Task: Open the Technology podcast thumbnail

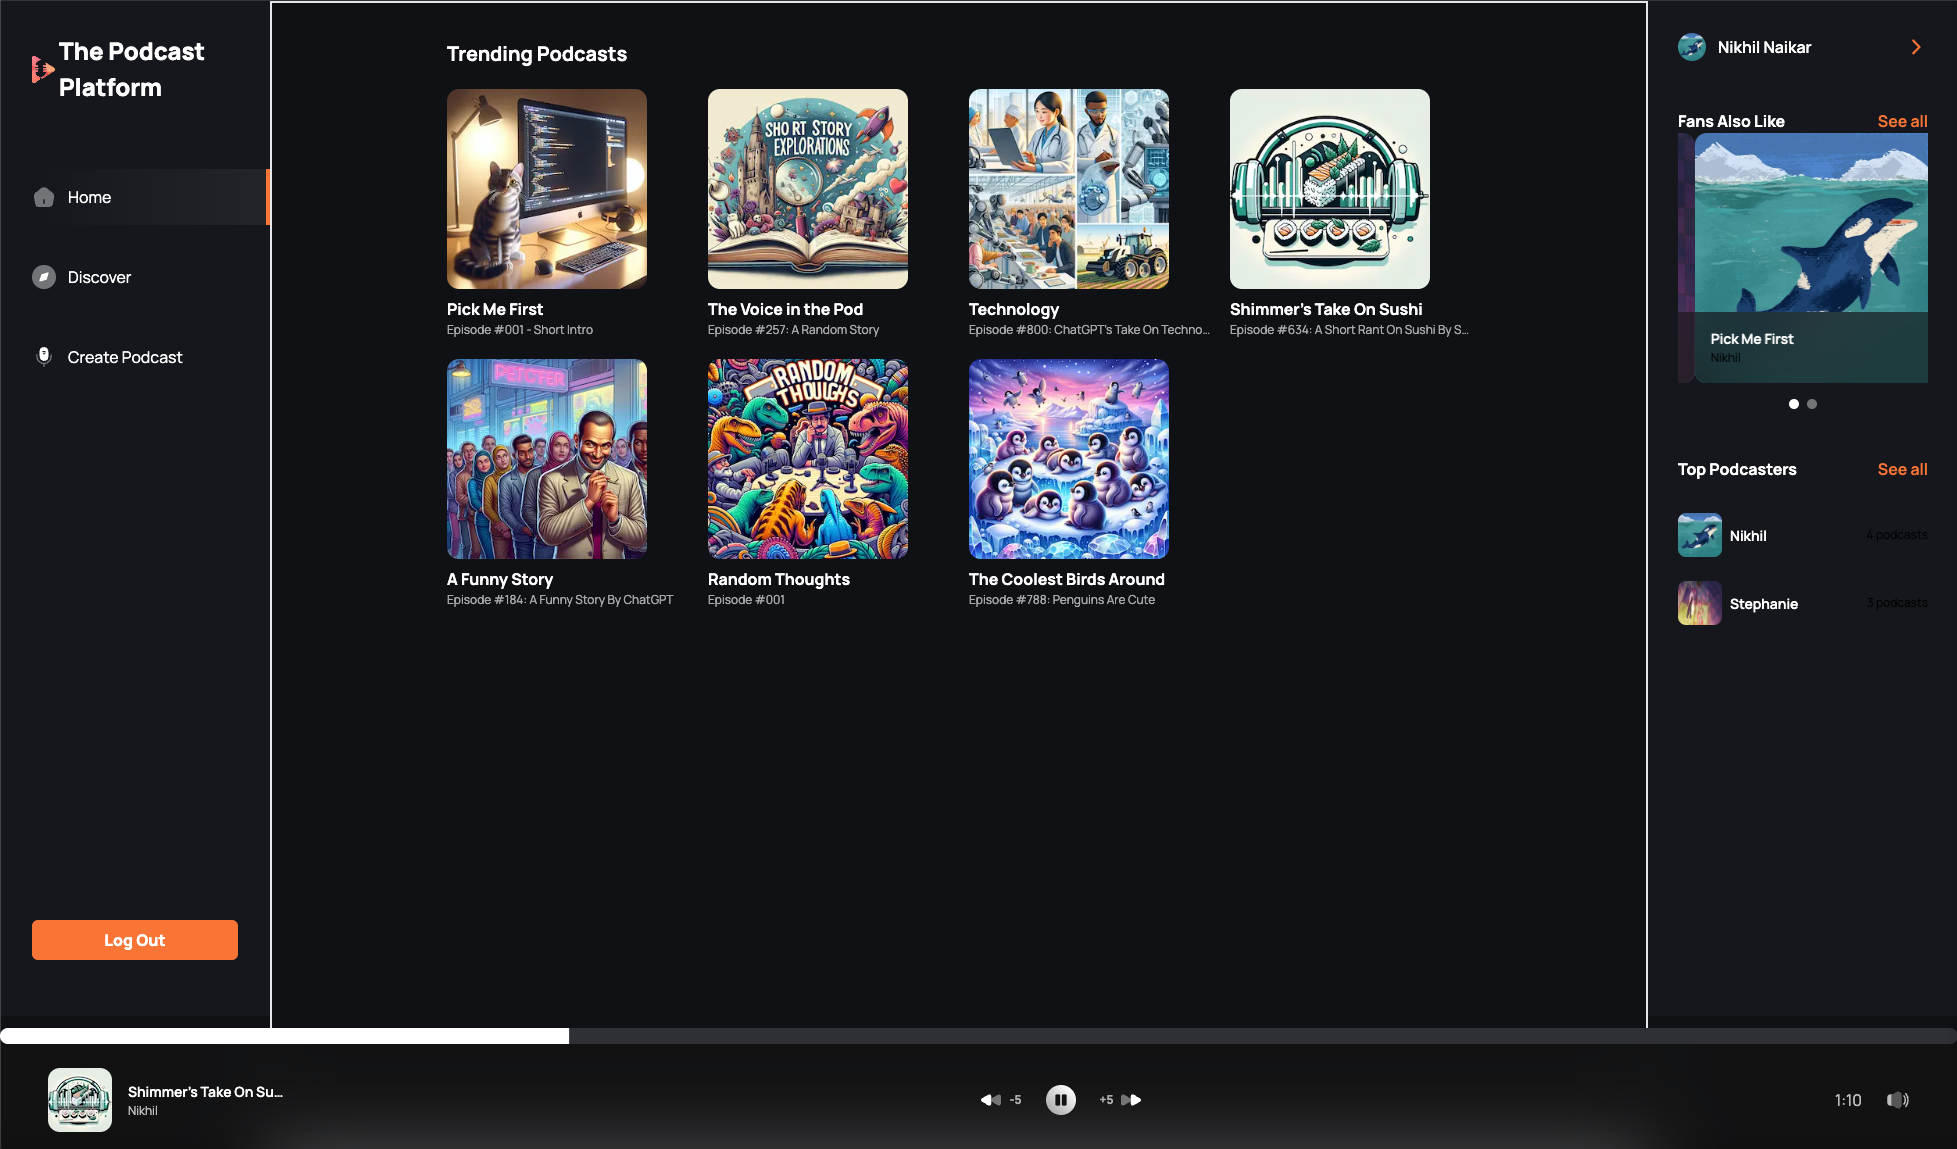Action: point(1069,189)
